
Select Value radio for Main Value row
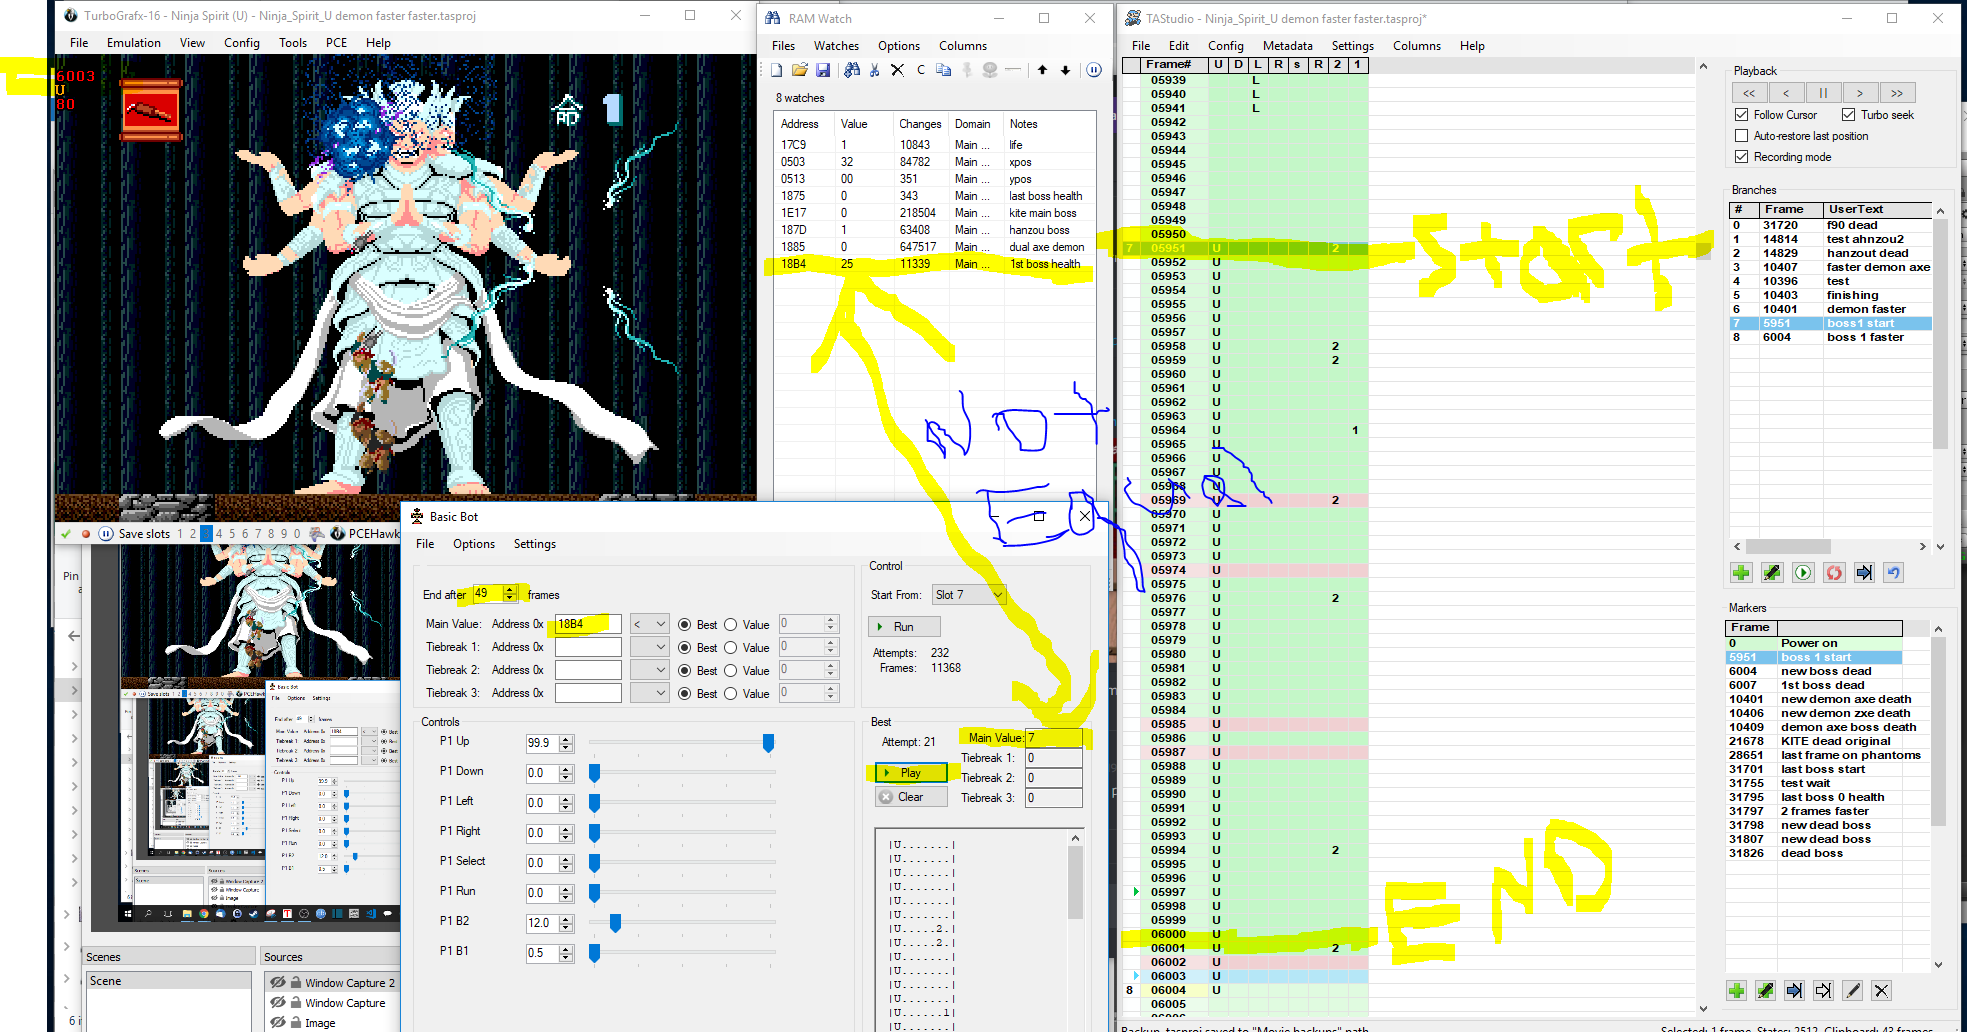[x=731, y=625]
